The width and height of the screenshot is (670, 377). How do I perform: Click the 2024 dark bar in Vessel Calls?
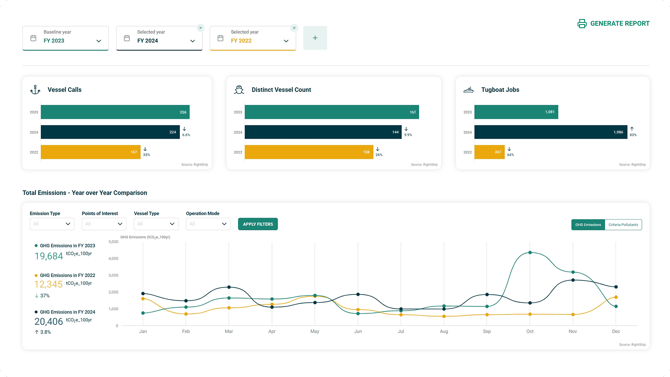pos(110,132)
